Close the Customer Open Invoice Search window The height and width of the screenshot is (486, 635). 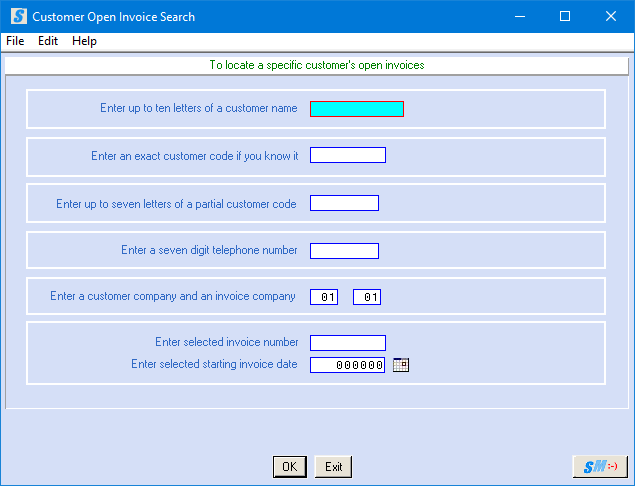pos(611,17)
